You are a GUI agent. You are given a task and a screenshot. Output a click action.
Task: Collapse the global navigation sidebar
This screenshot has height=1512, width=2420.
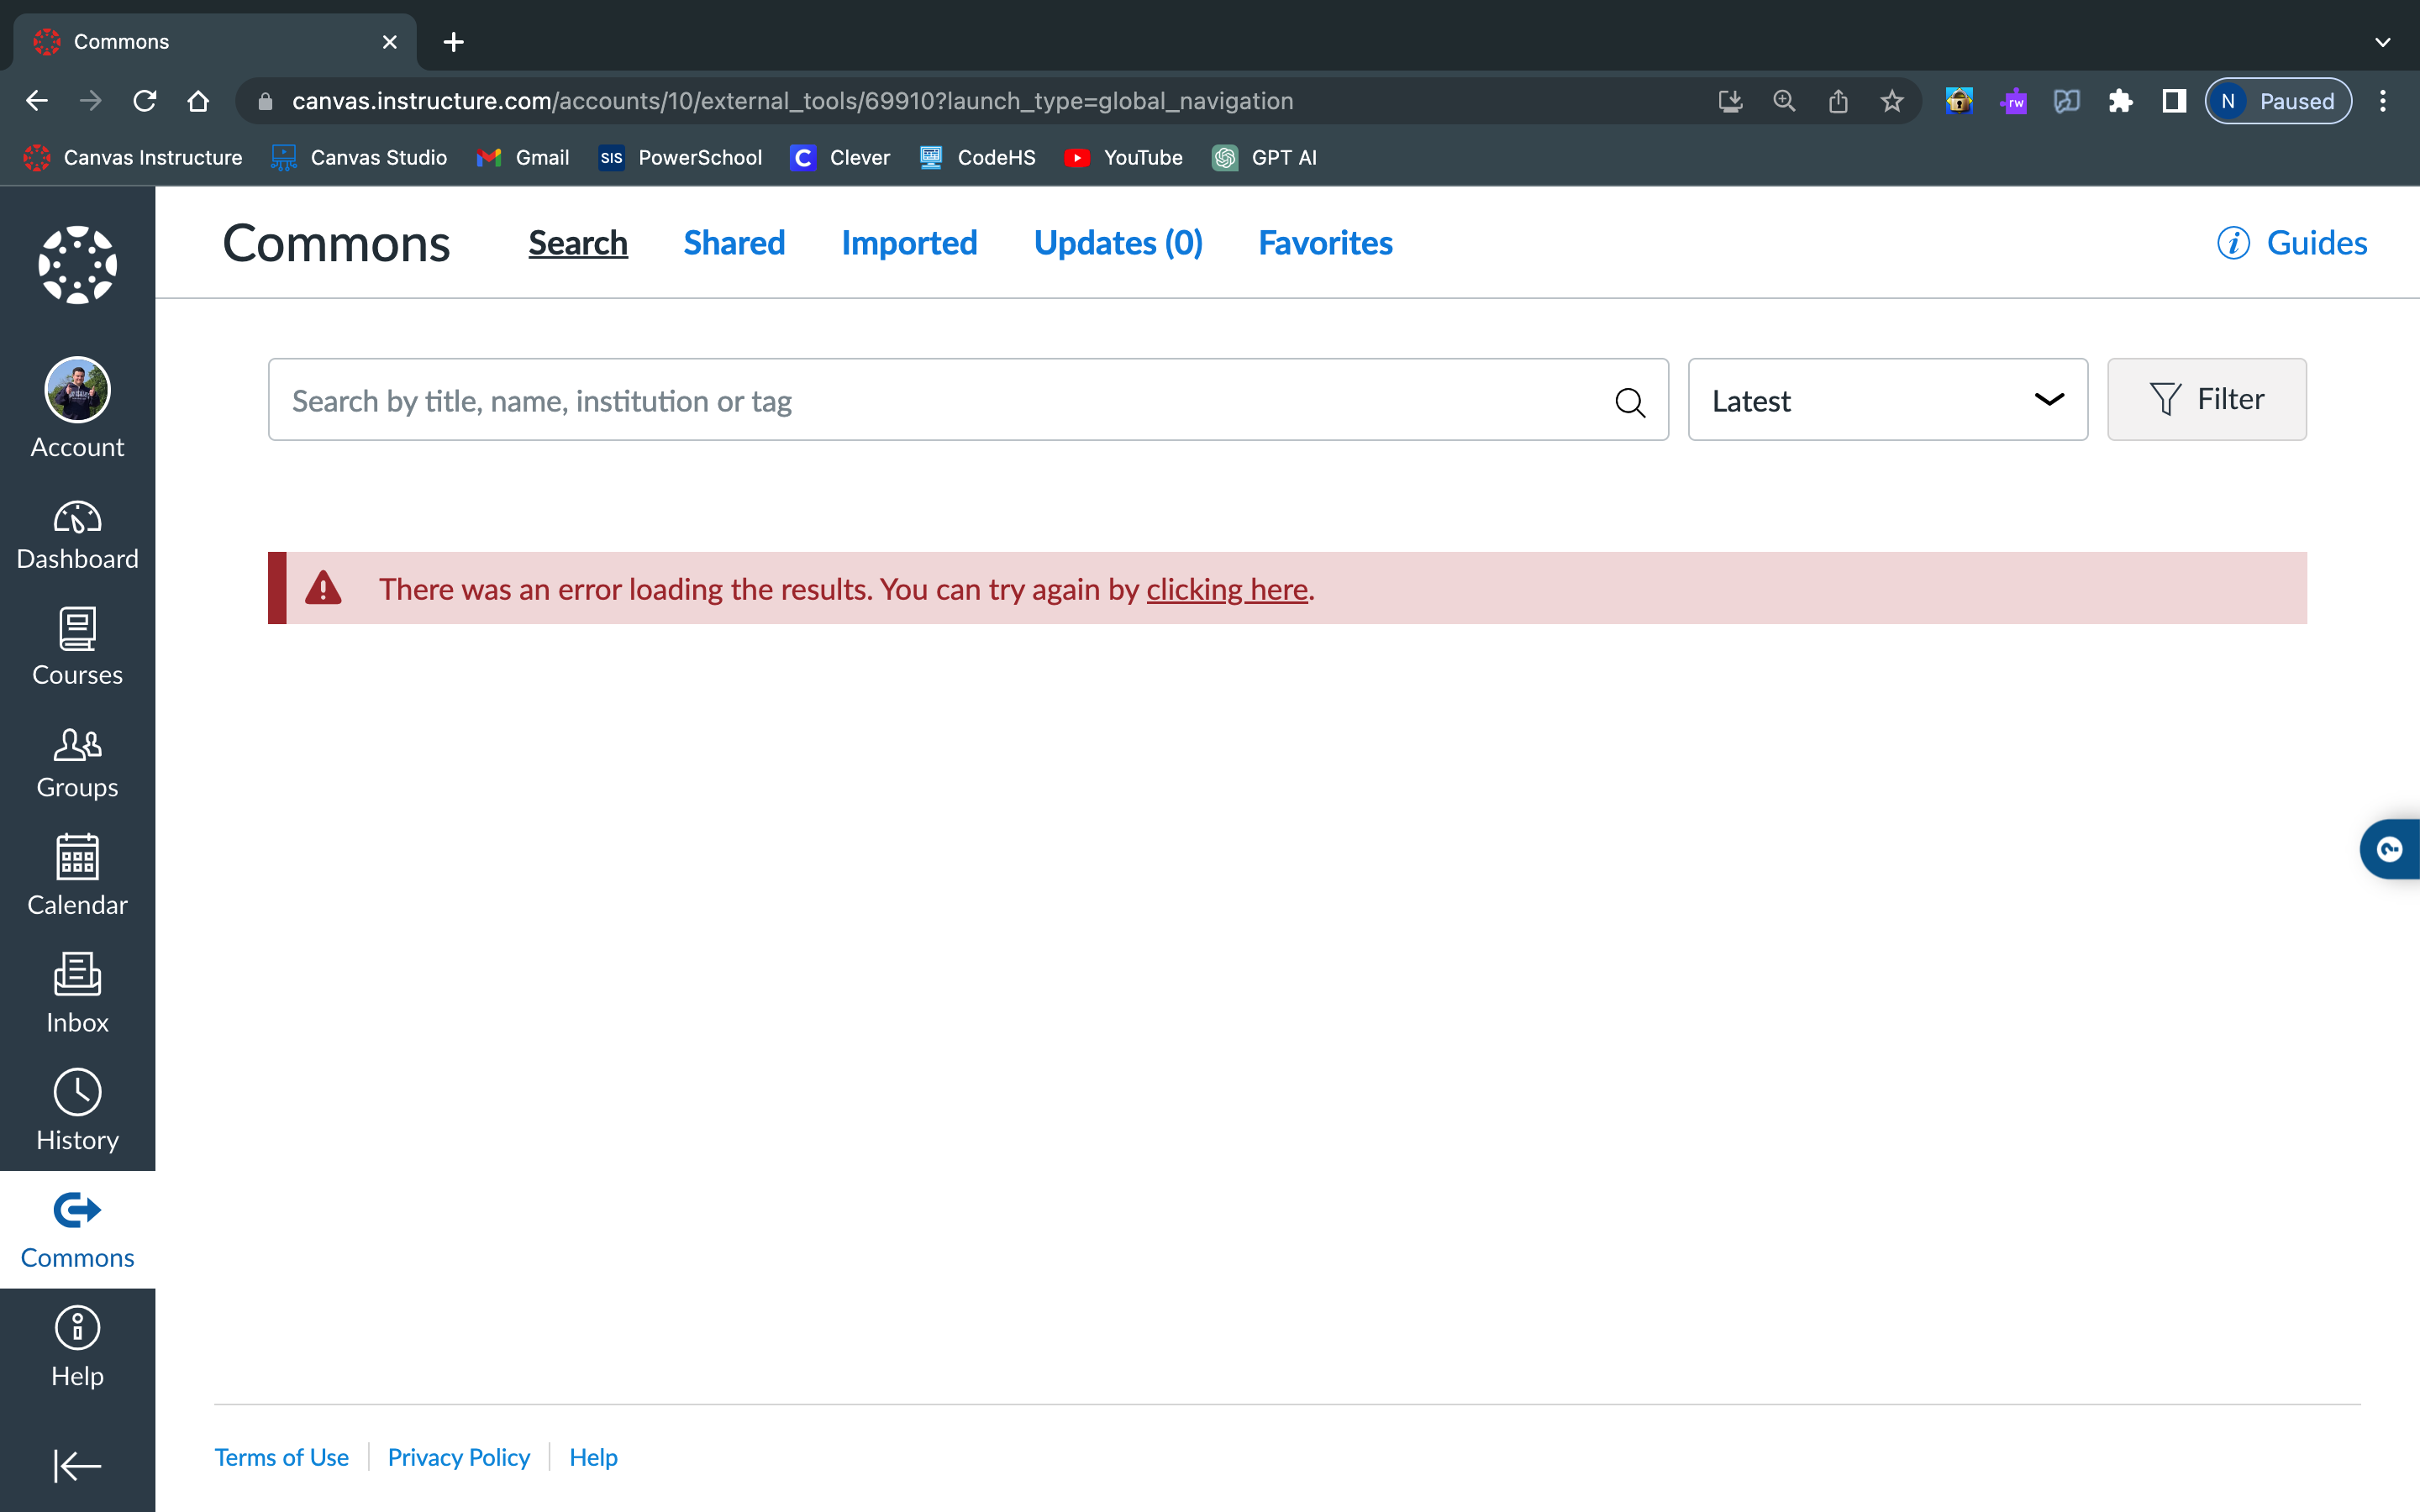coord(77,1466)
